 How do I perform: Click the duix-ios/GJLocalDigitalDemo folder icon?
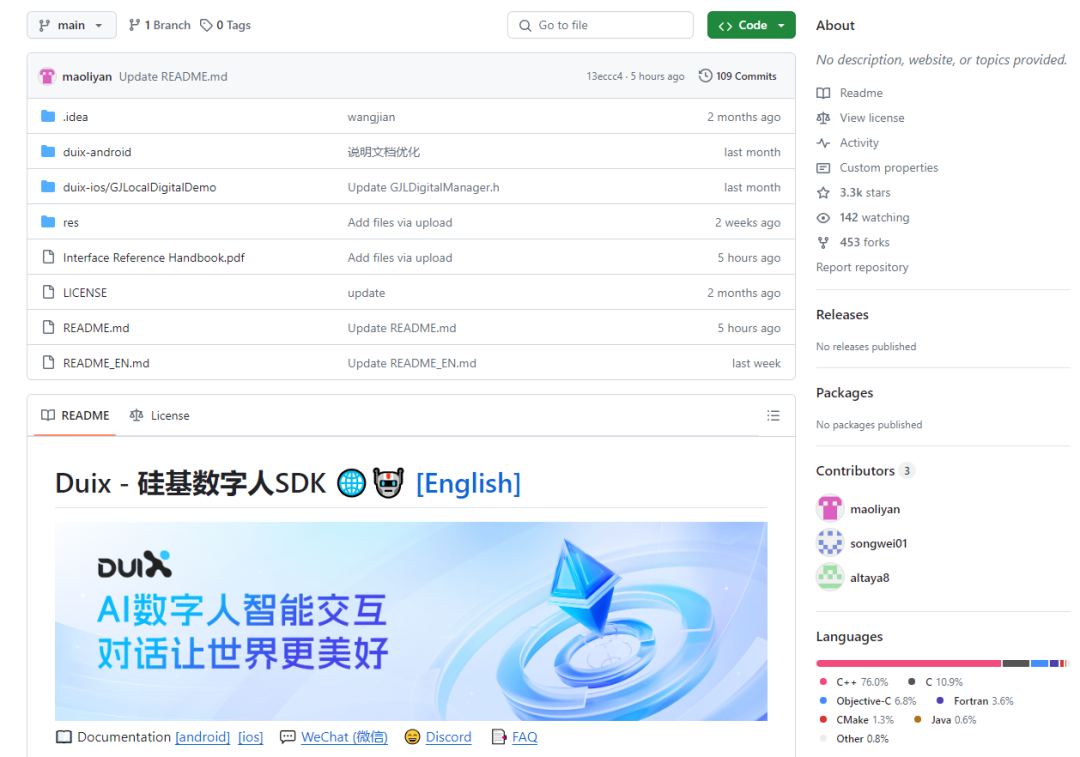[48, 187]
